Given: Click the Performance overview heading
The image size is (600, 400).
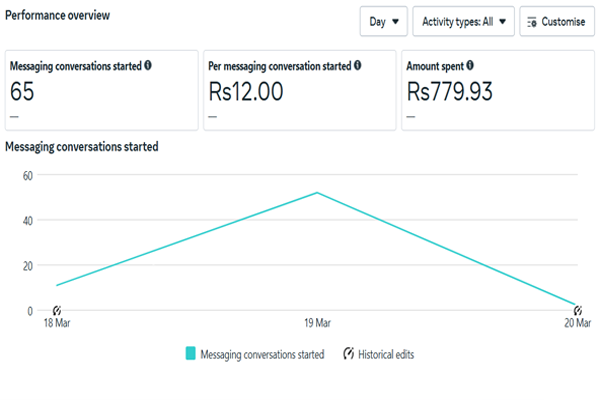Looking at the screenshot, I should click(x=57, y=16).
